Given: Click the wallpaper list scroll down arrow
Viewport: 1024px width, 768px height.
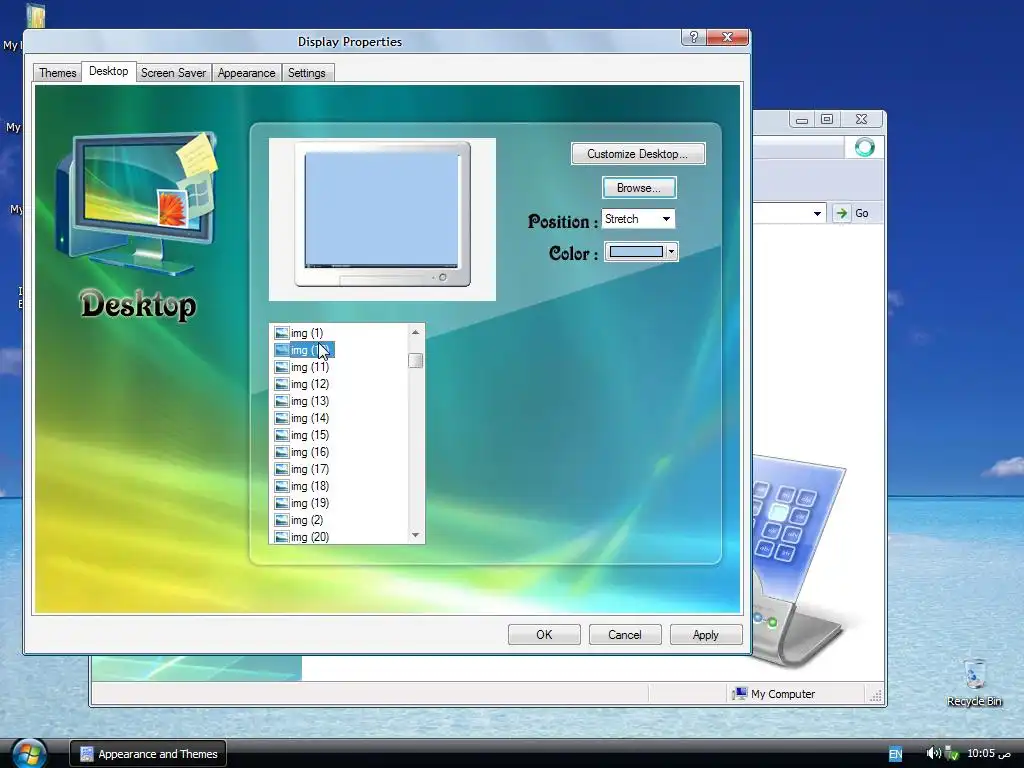Looking at the screenshot, I should click(415, 536).
